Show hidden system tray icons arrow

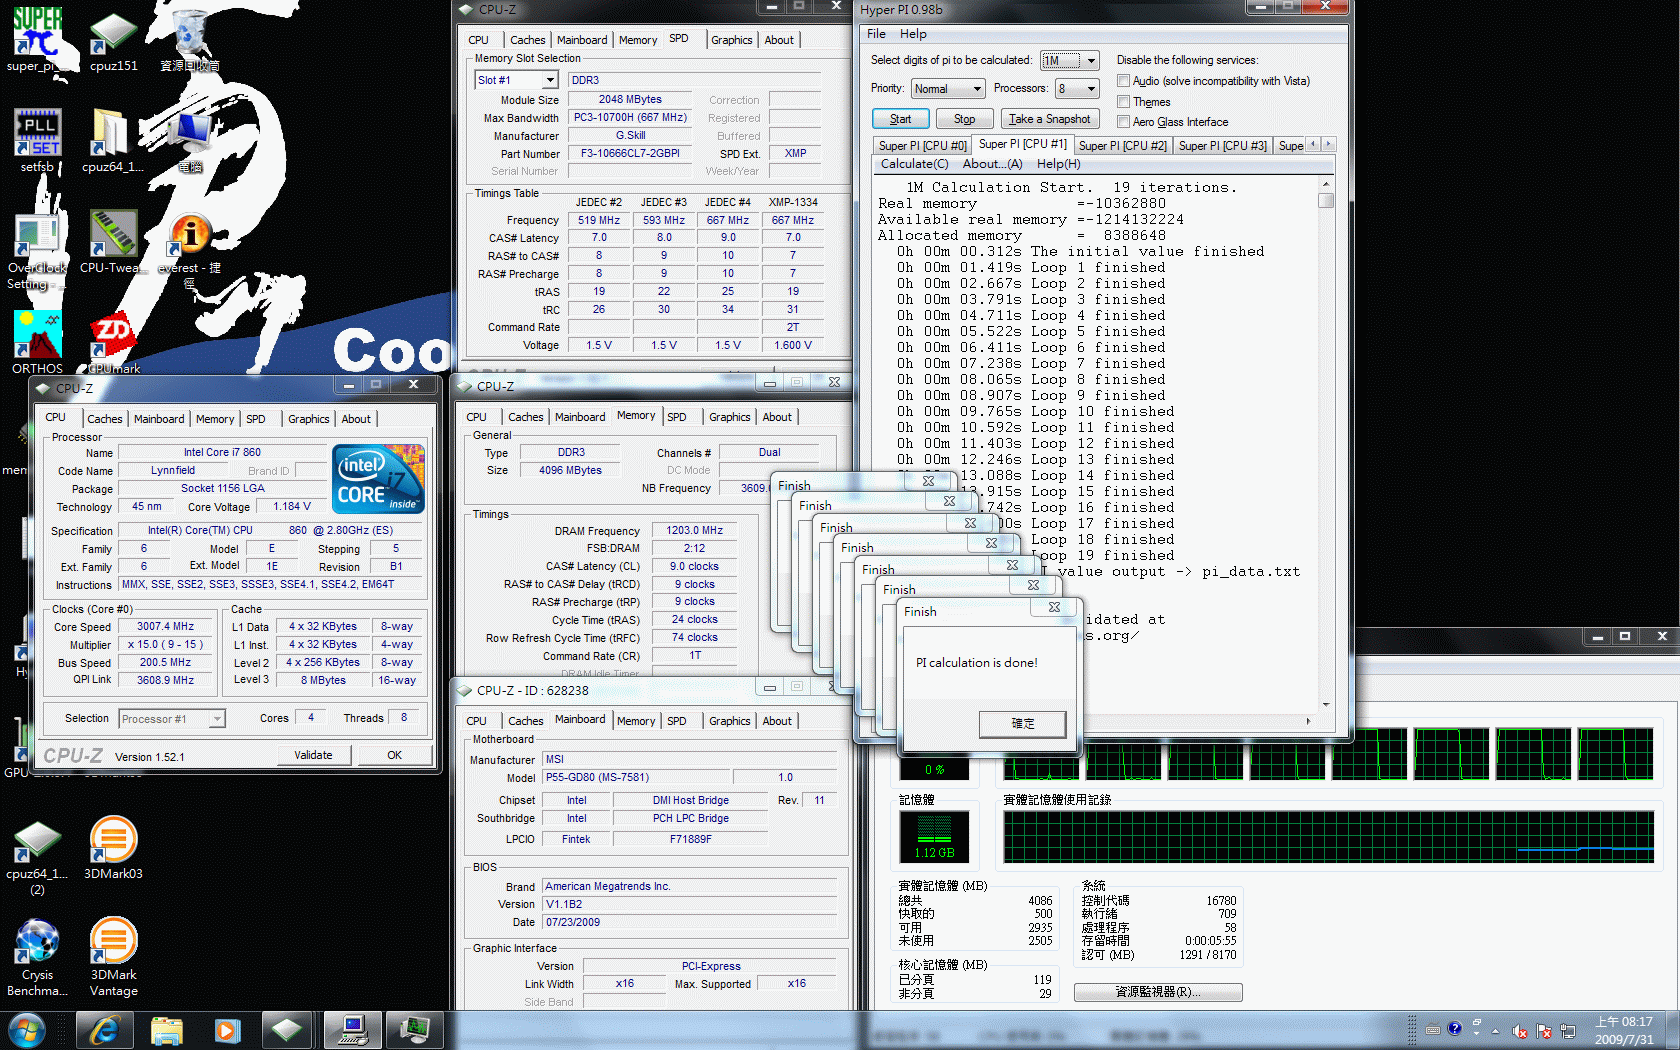[1495, 1031]
